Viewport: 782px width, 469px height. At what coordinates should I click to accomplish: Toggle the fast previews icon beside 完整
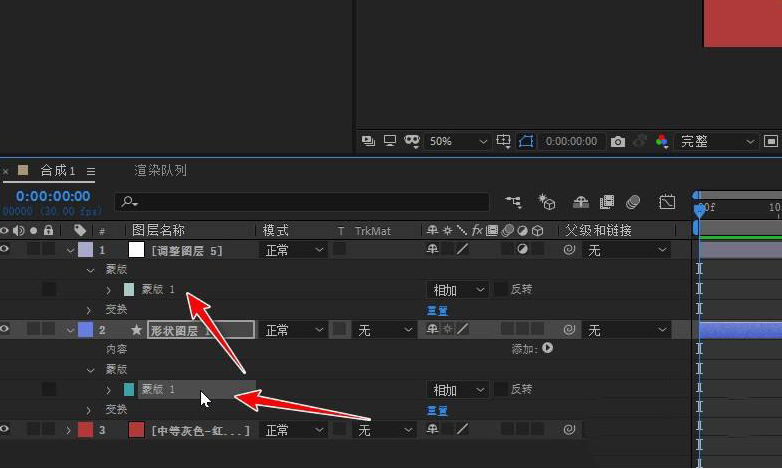pos(771,141)
